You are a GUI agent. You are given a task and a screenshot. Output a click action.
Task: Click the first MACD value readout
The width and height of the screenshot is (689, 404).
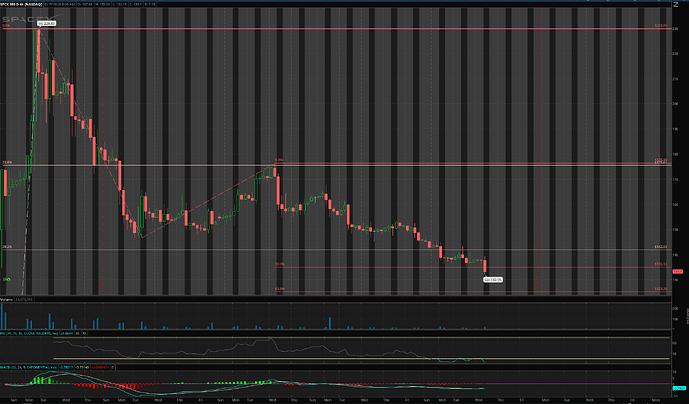pyautogui.click(x=66, y=367)
